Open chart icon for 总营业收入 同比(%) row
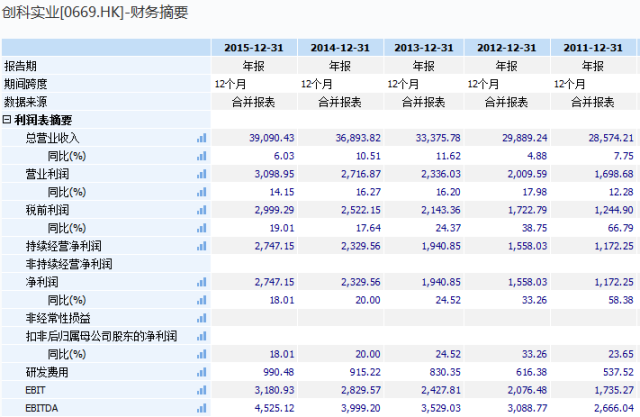The height and width of the screenshot is (417, 640). click(x=202, y=156)
